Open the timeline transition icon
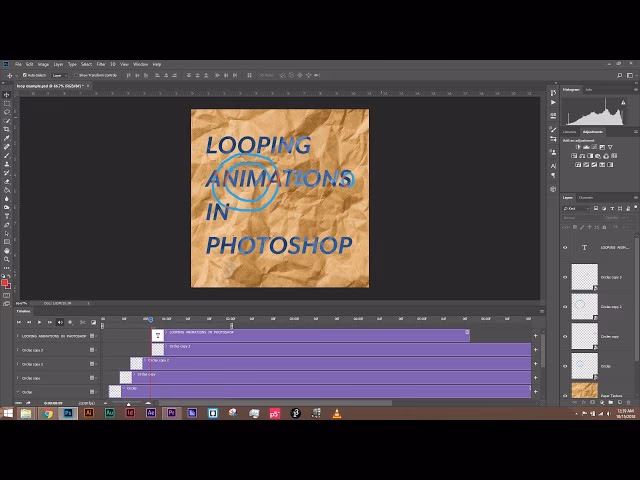Image resolution: width=640 pixels, height=480 pixels. (x=93, y=322)
